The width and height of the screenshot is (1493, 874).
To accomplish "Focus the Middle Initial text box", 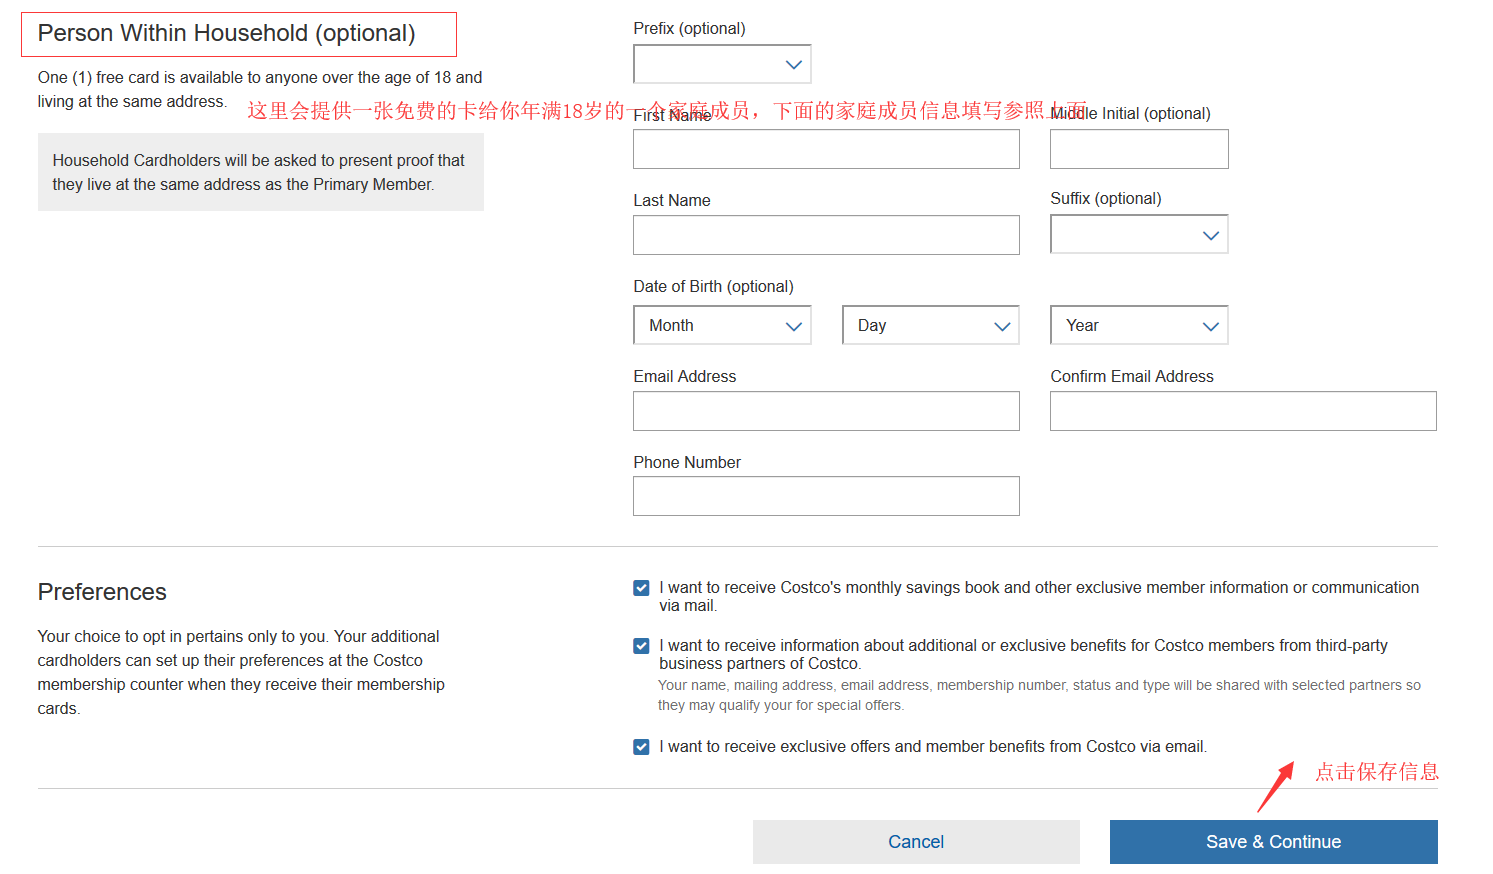I will click(1139, 150).
